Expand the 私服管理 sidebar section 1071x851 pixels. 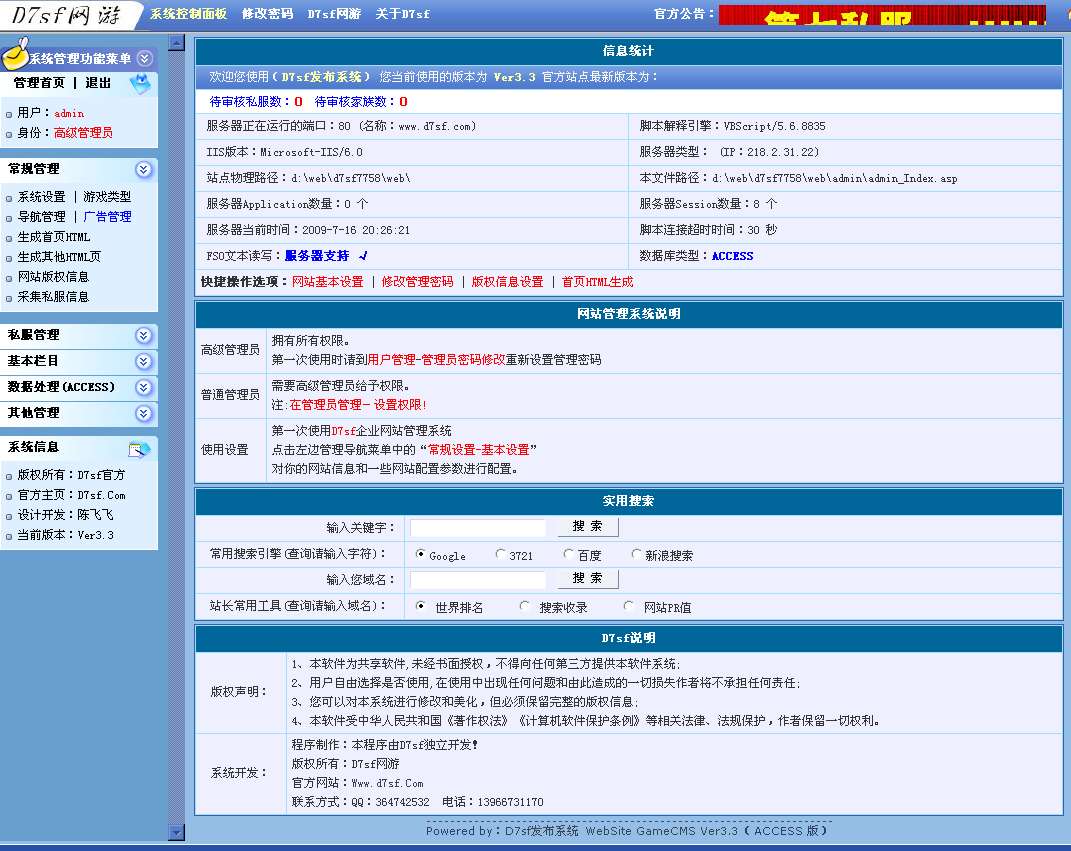(144, 335)
